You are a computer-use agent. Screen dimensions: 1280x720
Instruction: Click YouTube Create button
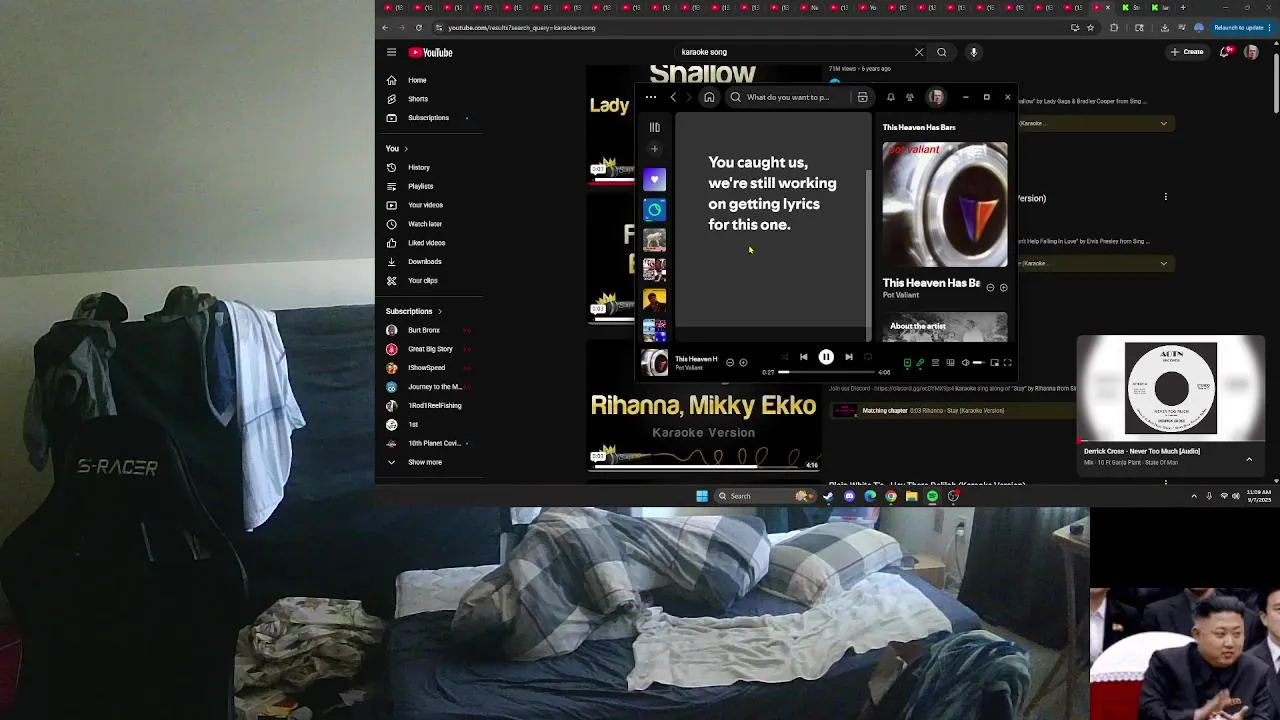1188,52
